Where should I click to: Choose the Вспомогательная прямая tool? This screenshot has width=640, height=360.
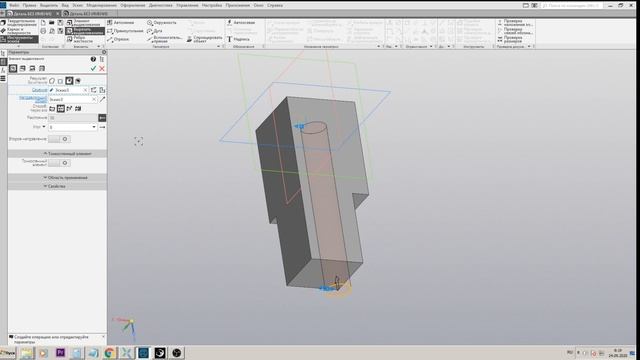[164, 39]
